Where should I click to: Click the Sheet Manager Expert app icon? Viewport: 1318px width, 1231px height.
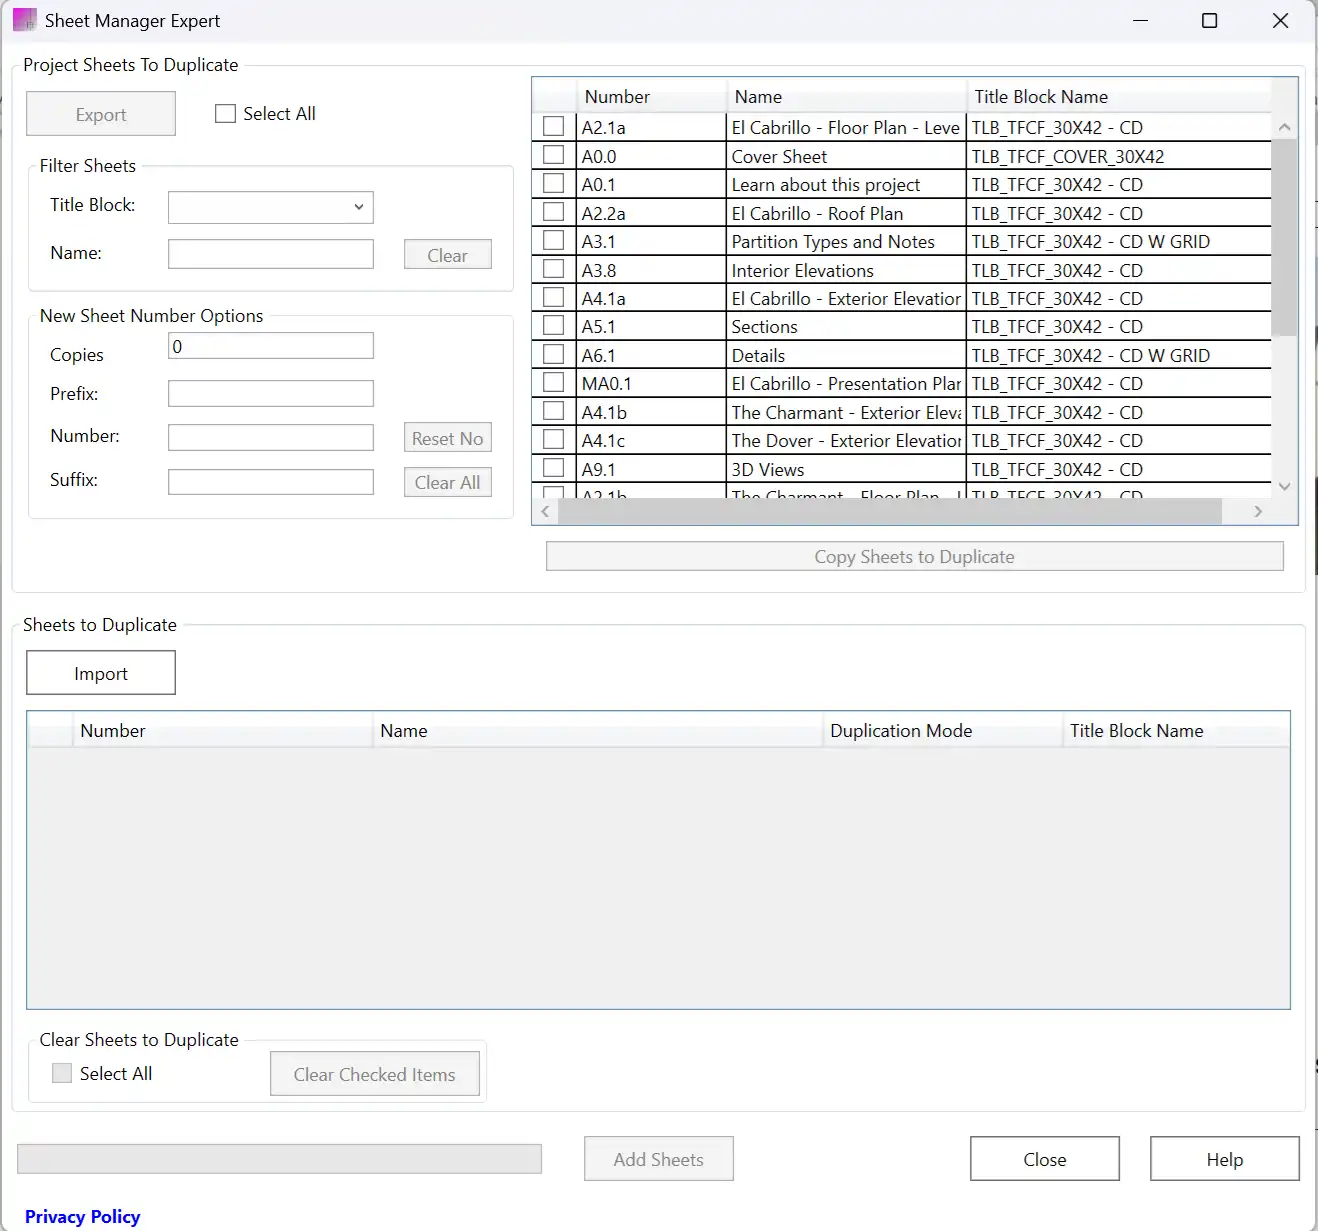[x=24, y=20]
